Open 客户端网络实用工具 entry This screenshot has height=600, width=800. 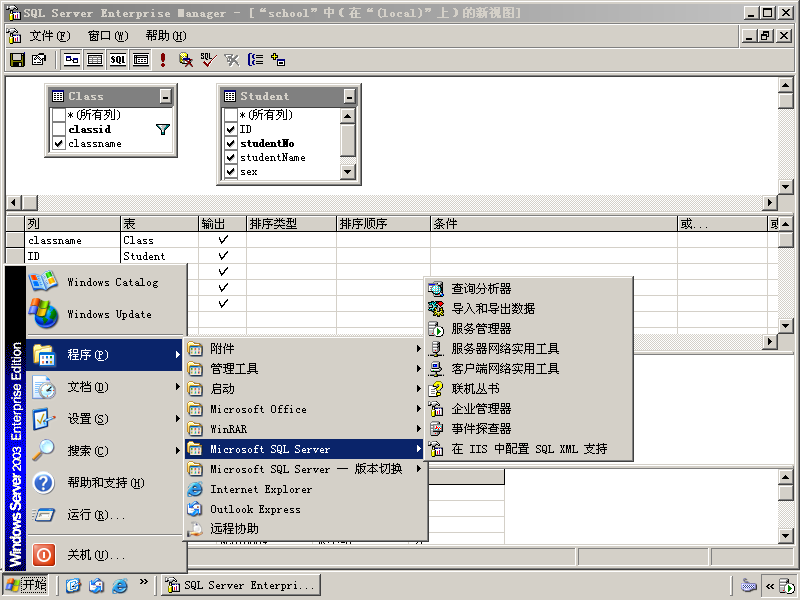point(529,368)
